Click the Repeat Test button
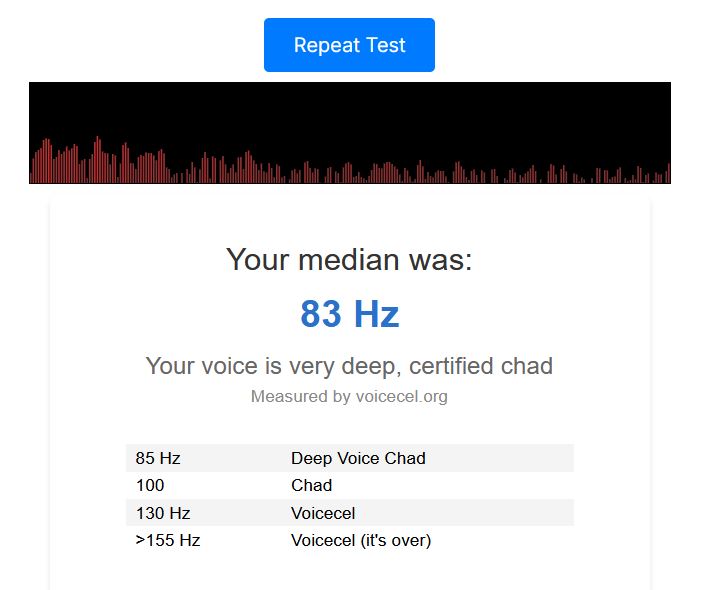The height and width of the screenshot is (590, 708). (x=349, y=45)
